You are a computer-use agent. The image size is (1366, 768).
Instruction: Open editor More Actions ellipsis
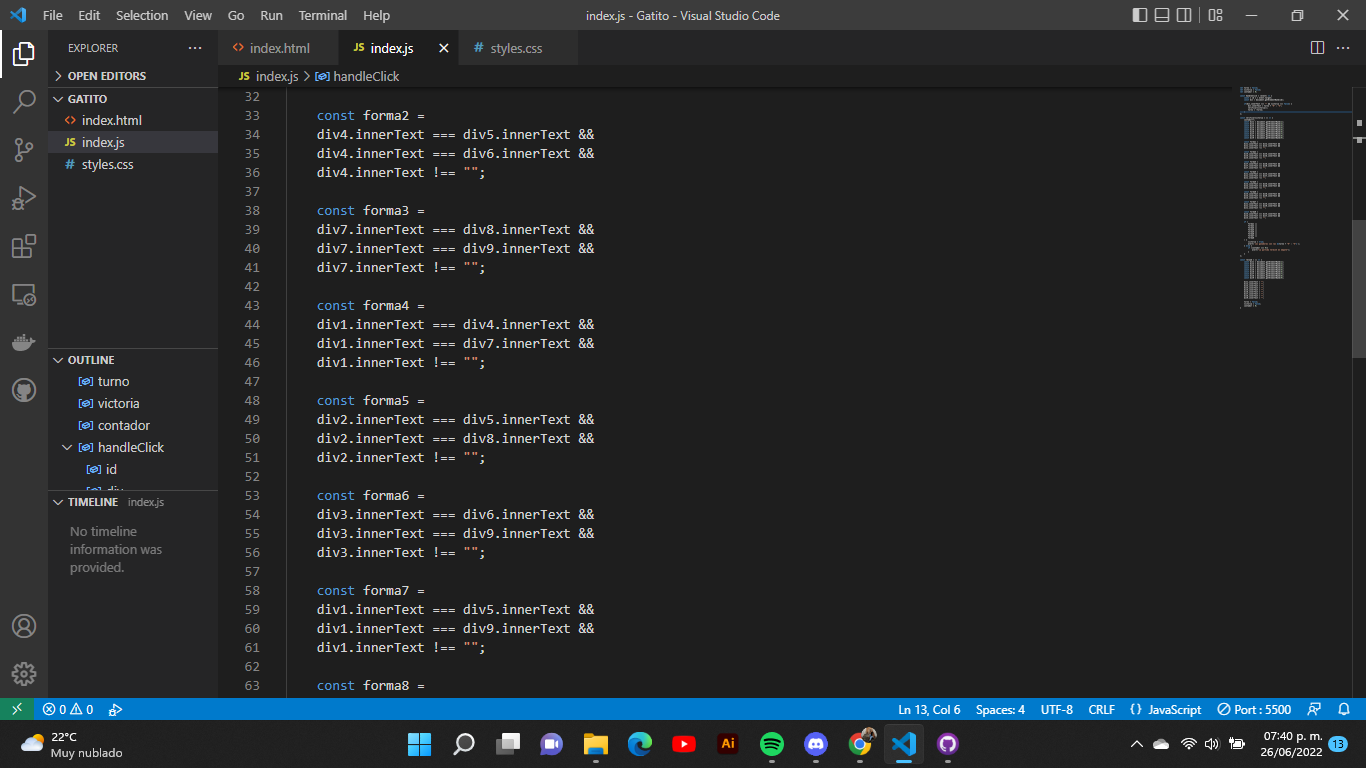(x=1345, y=48)
